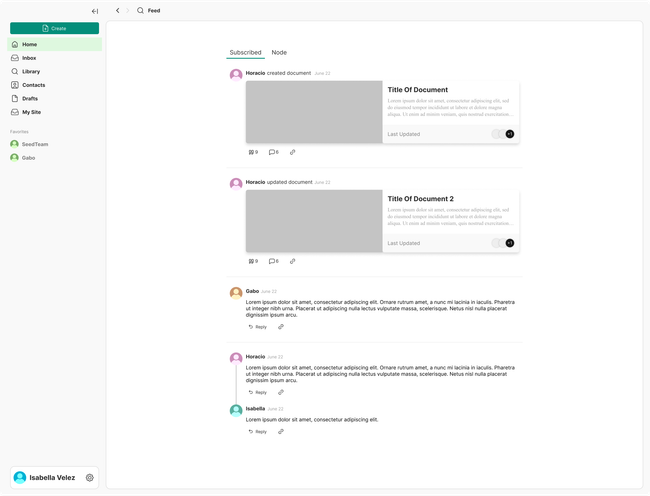Open SeedTeam under Favorites
This screenshot has width=650, height=496.
coord(34,144)
